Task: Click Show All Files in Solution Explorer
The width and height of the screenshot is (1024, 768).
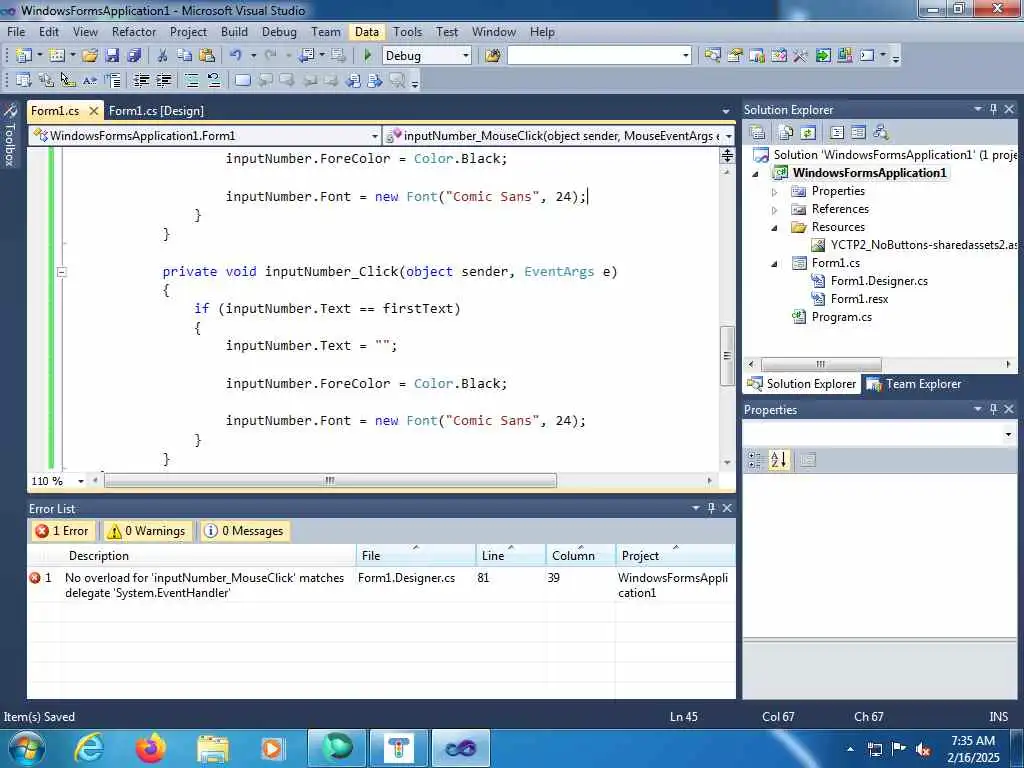Action: 786,133
